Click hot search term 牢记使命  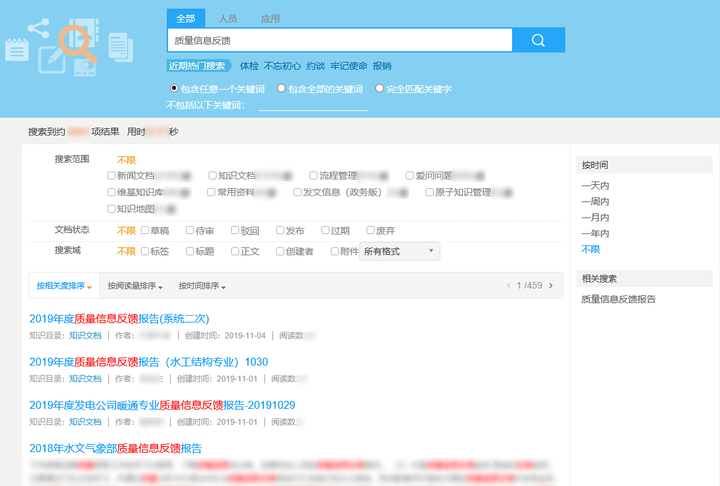349,66
